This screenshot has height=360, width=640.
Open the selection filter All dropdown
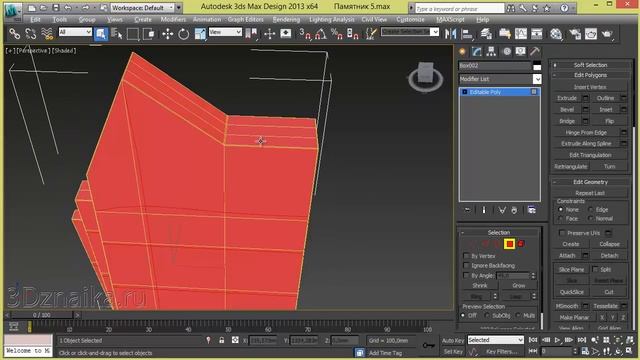(x=75, y=32)
